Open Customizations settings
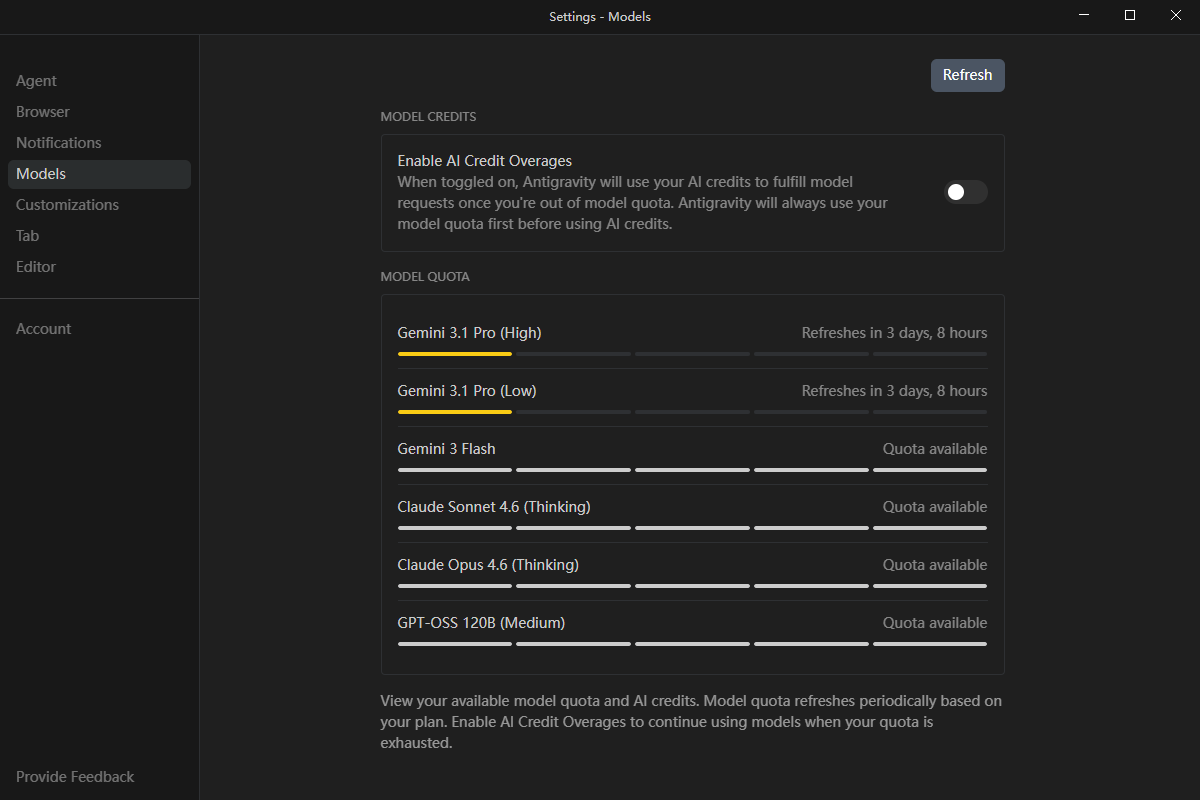 [99, 205]
